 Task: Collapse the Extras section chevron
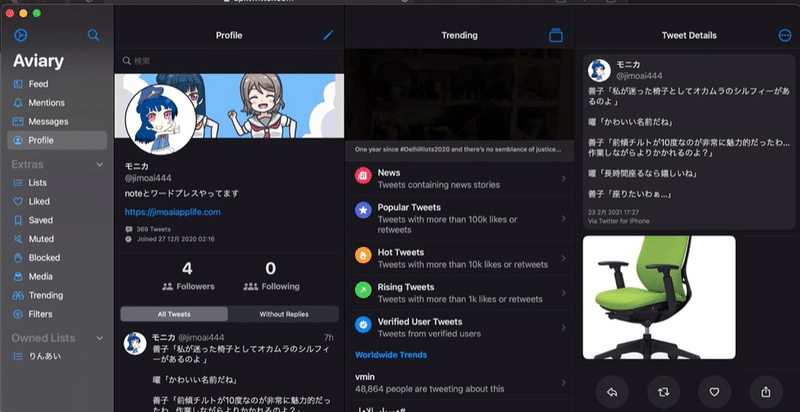pos(99,165)
